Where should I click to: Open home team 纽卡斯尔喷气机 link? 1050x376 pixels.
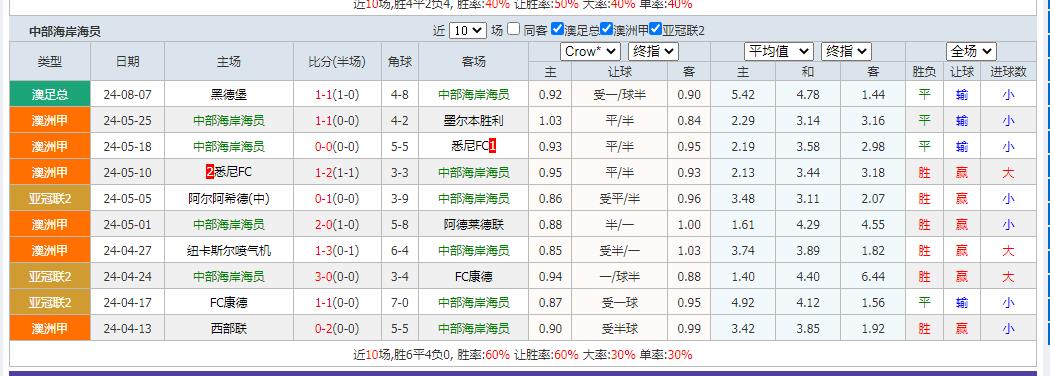(x=229, y=251)
